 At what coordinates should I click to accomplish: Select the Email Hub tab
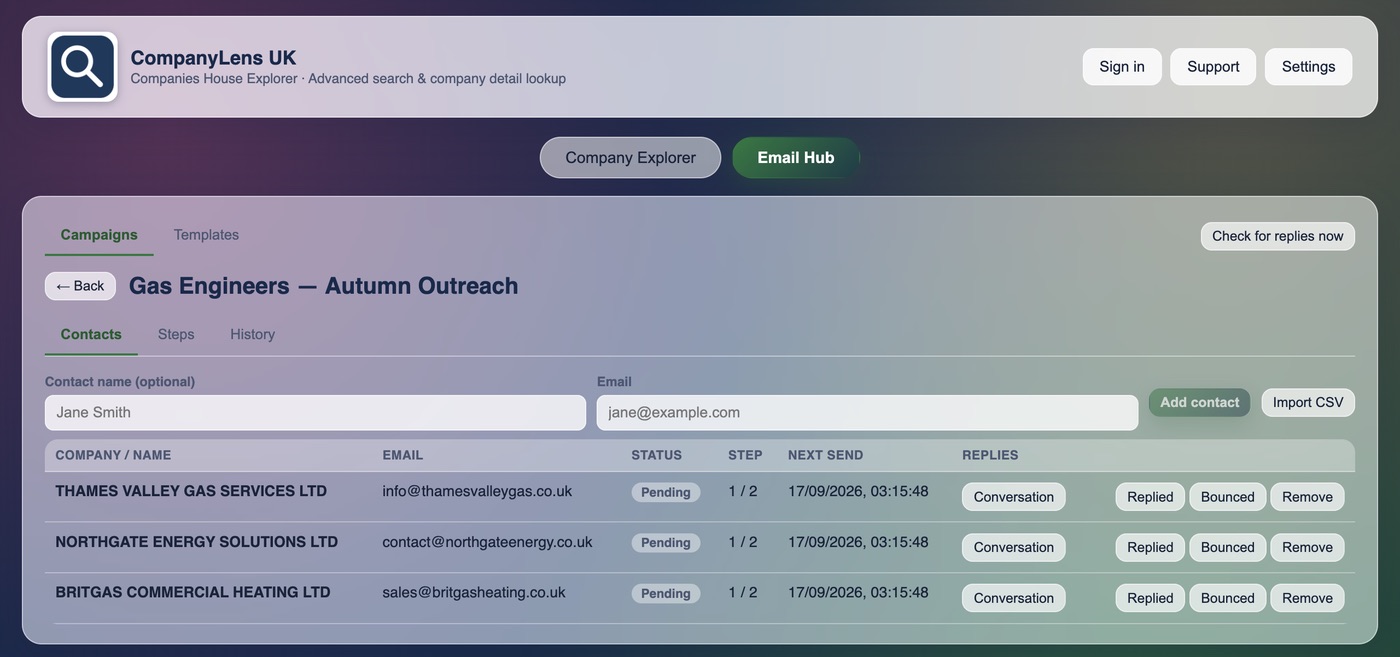pyautogui.click(x=796, y=158)
